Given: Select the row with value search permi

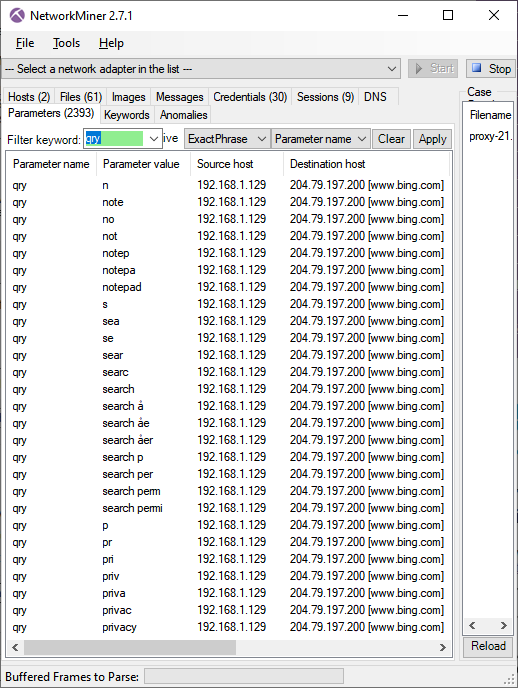Looking at the screenshot, I should [229, 508].
